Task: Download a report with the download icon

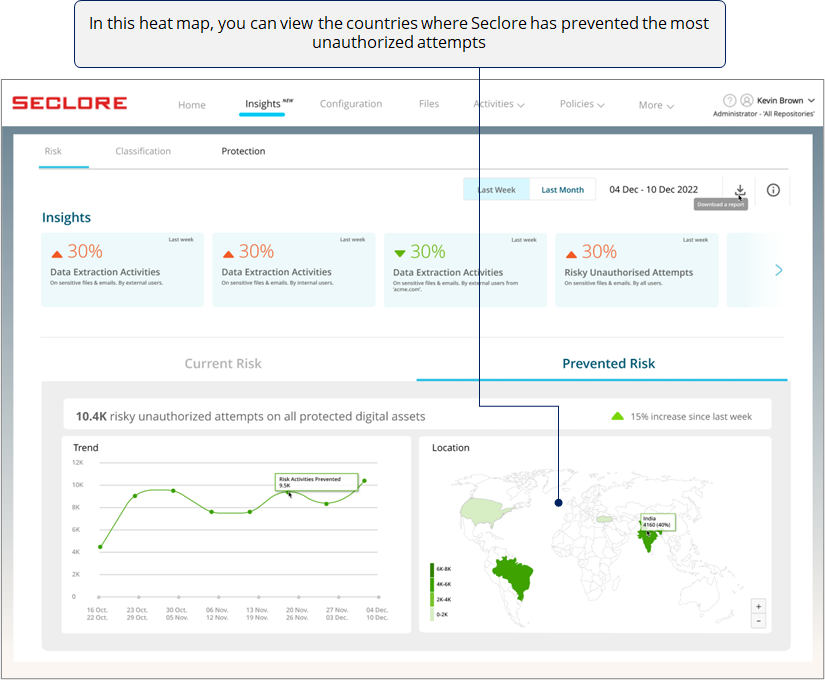Action: coord(740,190)
